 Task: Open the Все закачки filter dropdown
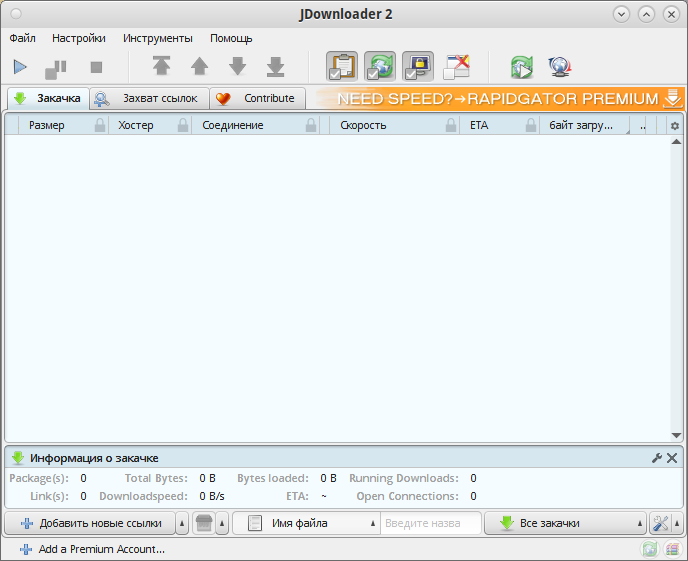click(566, 523)
